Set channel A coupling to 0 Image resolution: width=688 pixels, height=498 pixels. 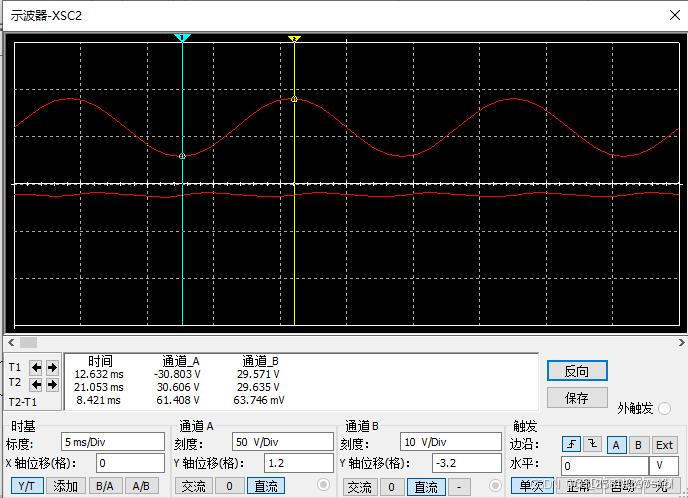click(x=229, y=486)
